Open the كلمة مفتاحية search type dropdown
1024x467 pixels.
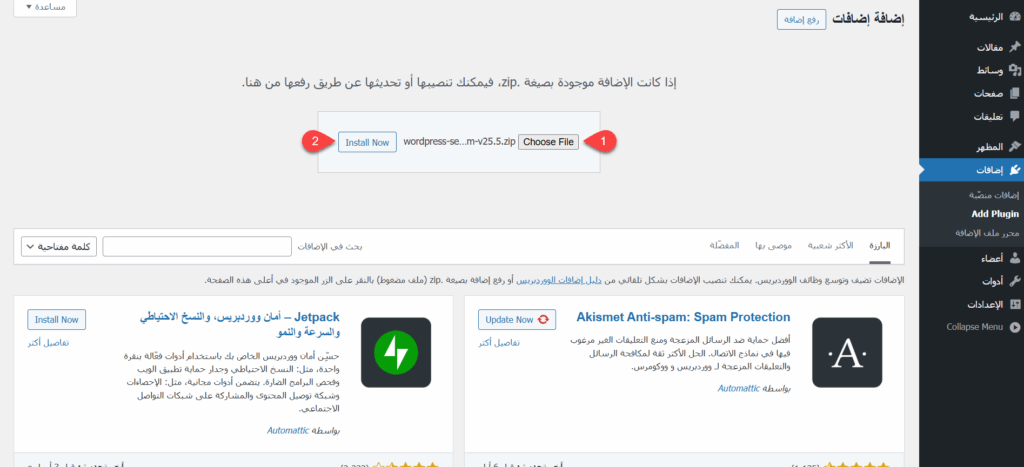[59, 246]
